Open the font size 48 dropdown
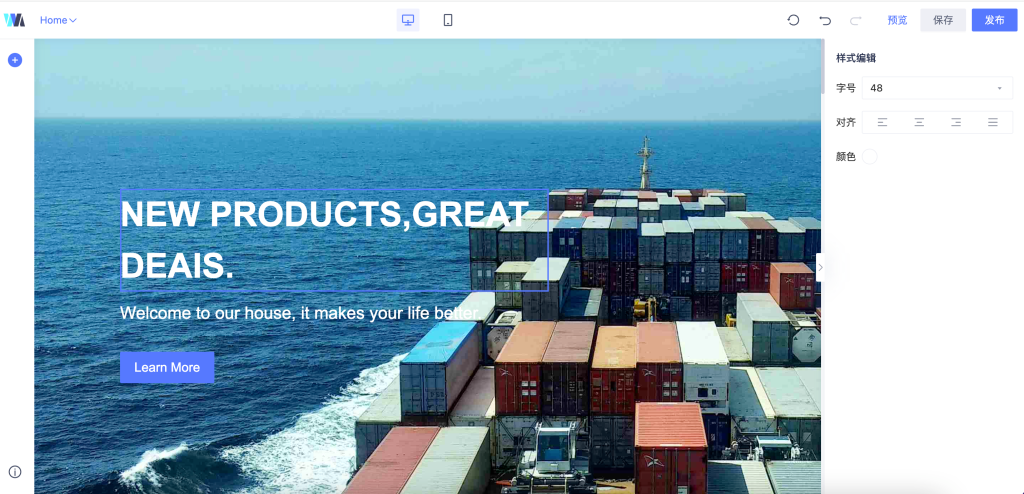Screen dimensions: 1024x494 (x=937, y=88)
